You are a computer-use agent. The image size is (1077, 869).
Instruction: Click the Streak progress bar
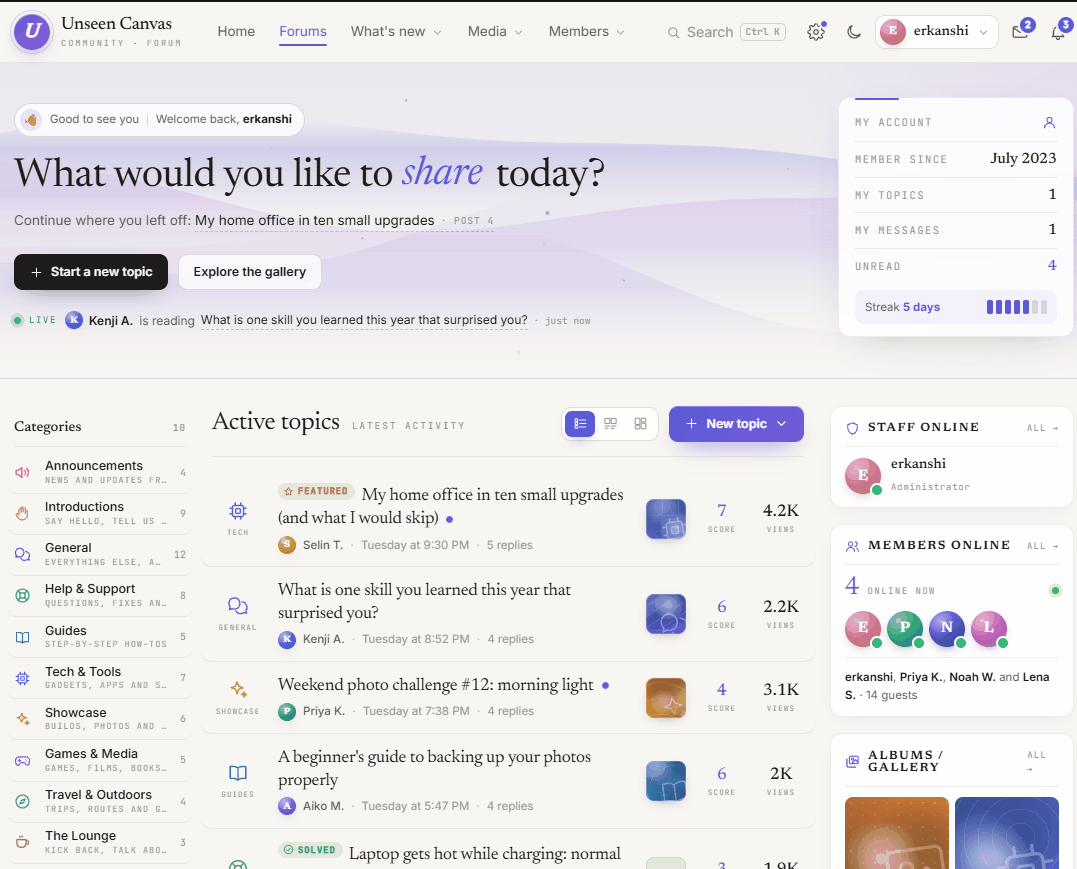tap(1017, 307)
